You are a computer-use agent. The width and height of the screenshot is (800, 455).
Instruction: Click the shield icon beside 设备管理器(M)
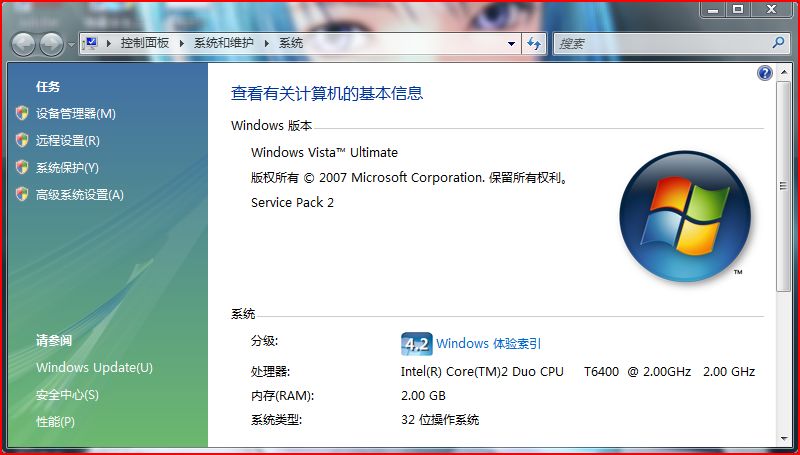pyautogui.click(x=22, y=113)
